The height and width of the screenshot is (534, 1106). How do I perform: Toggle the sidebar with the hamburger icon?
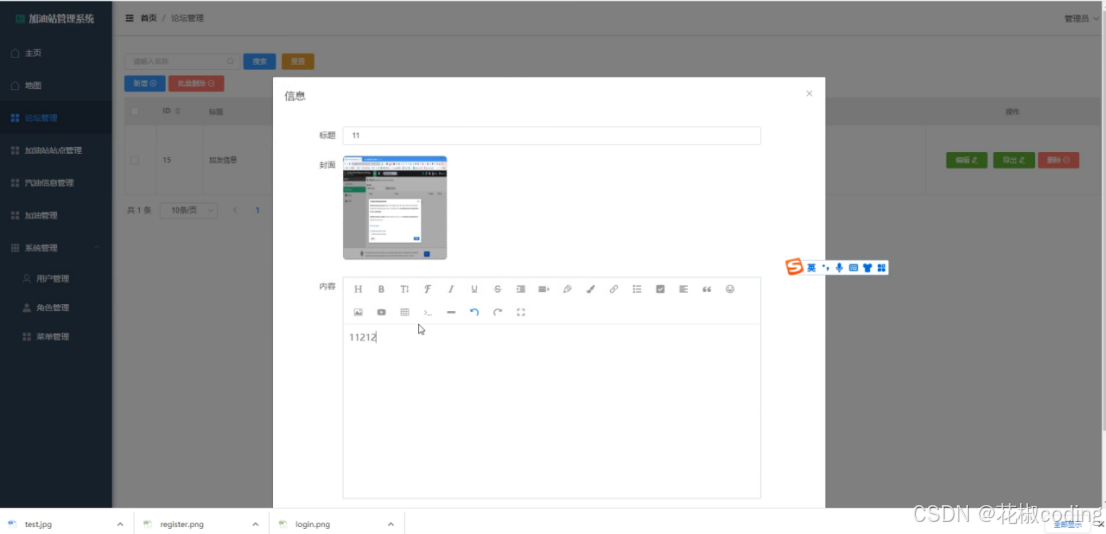[x=130, y=18]
